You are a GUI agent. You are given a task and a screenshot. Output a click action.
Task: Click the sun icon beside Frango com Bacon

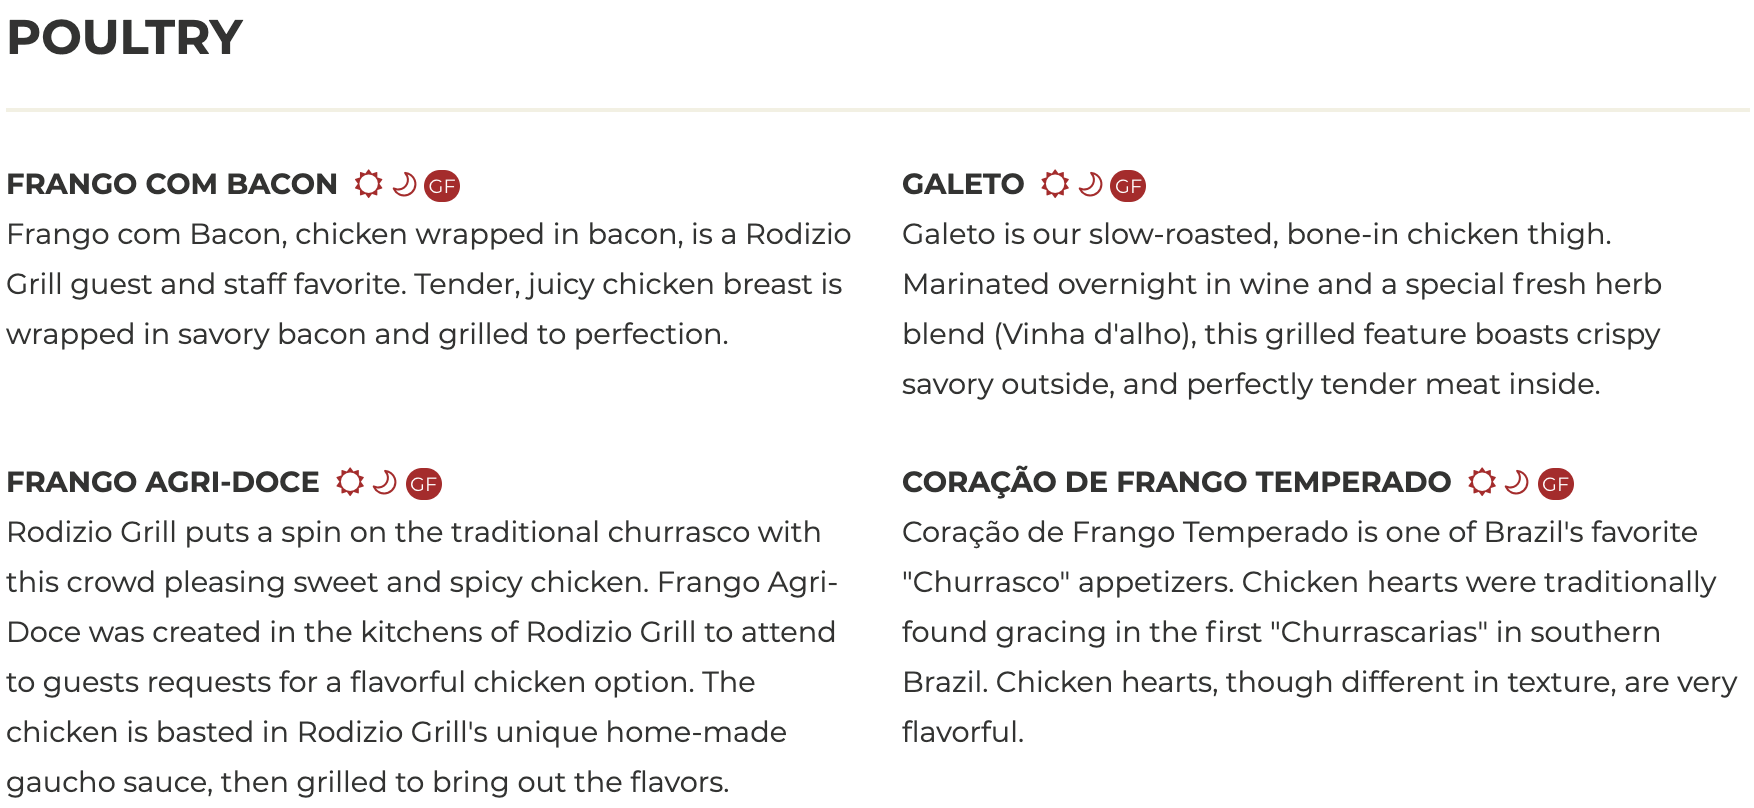368,184
